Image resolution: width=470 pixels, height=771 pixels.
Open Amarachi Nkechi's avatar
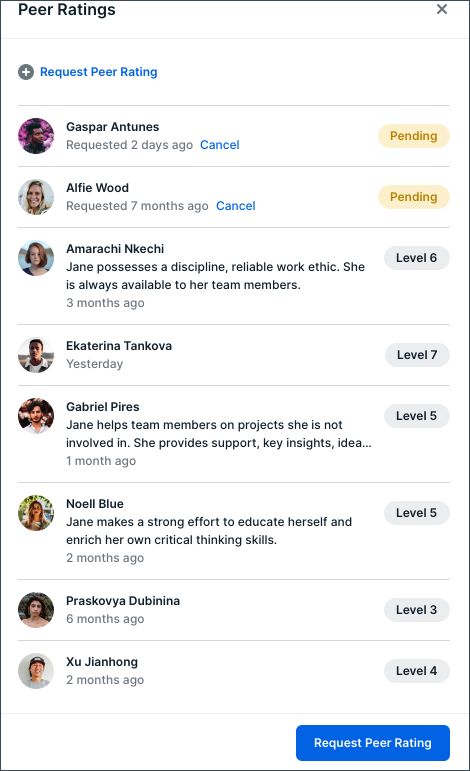[36, 258]
